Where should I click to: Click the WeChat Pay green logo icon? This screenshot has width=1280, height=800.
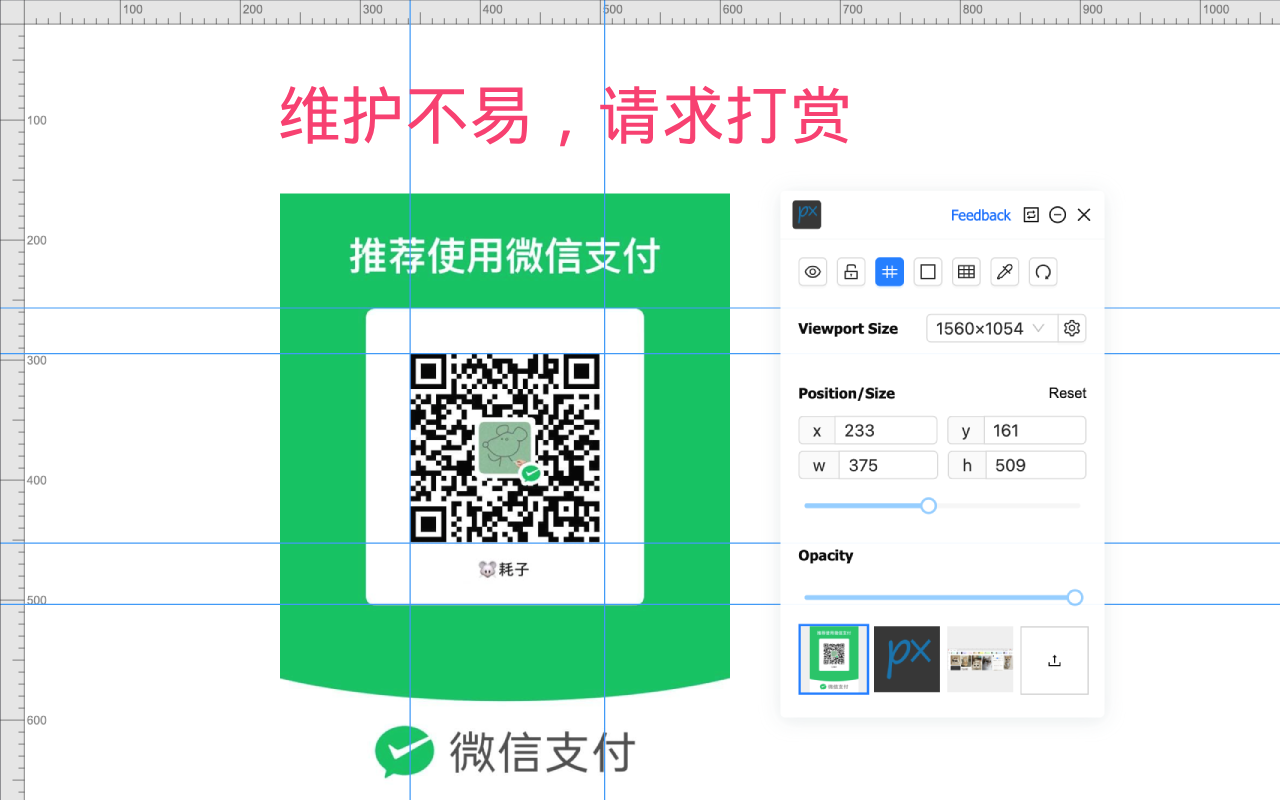pyautogui.click(x=404, y=752)
